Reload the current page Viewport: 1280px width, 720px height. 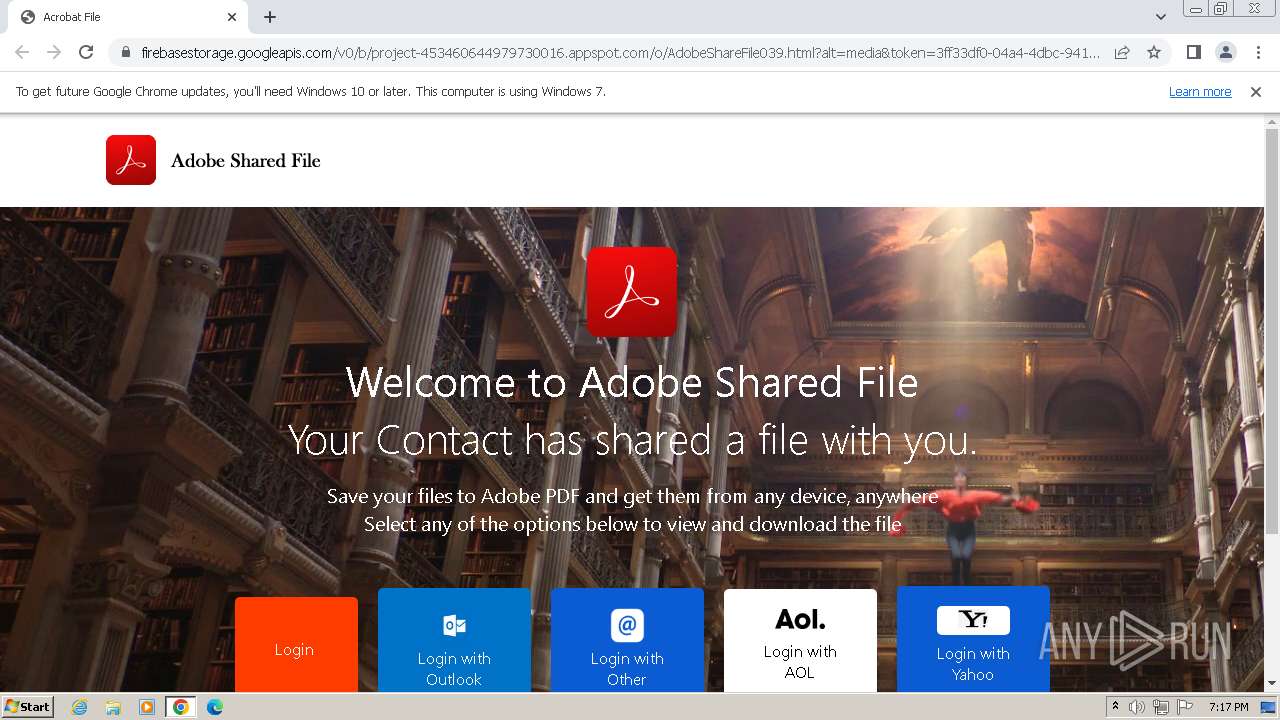pyautogui.click(x=86, y=52)
